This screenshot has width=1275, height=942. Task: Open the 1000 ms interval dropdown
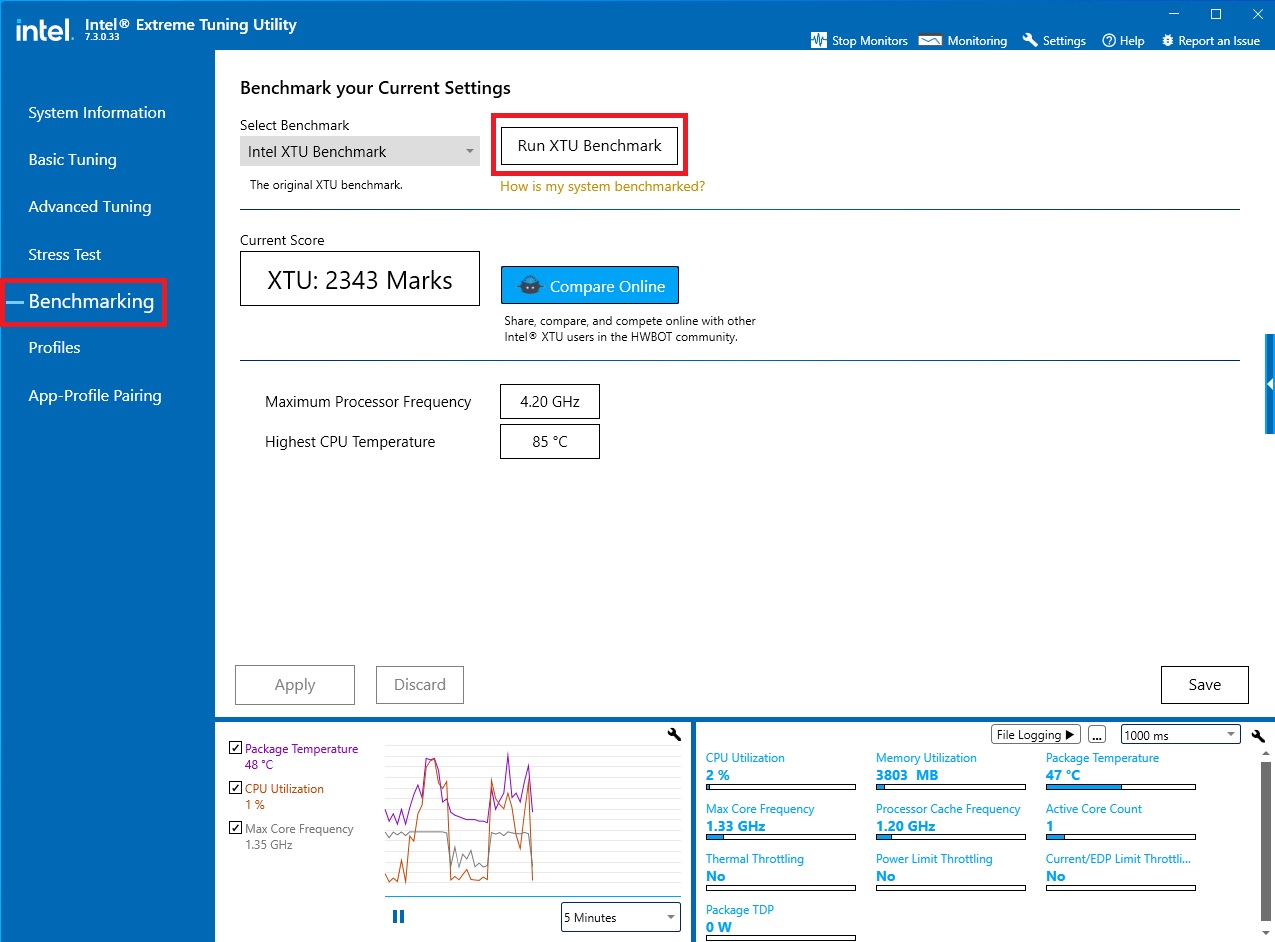click(x=1181, y=735)
